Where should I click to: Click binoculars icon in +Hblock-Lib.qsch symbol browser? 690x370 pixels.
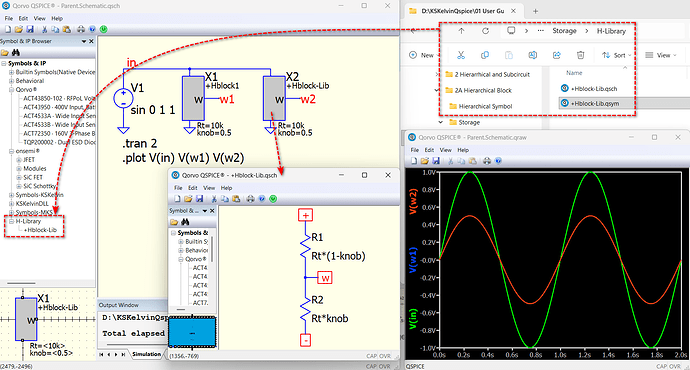[x=185, y=222]
